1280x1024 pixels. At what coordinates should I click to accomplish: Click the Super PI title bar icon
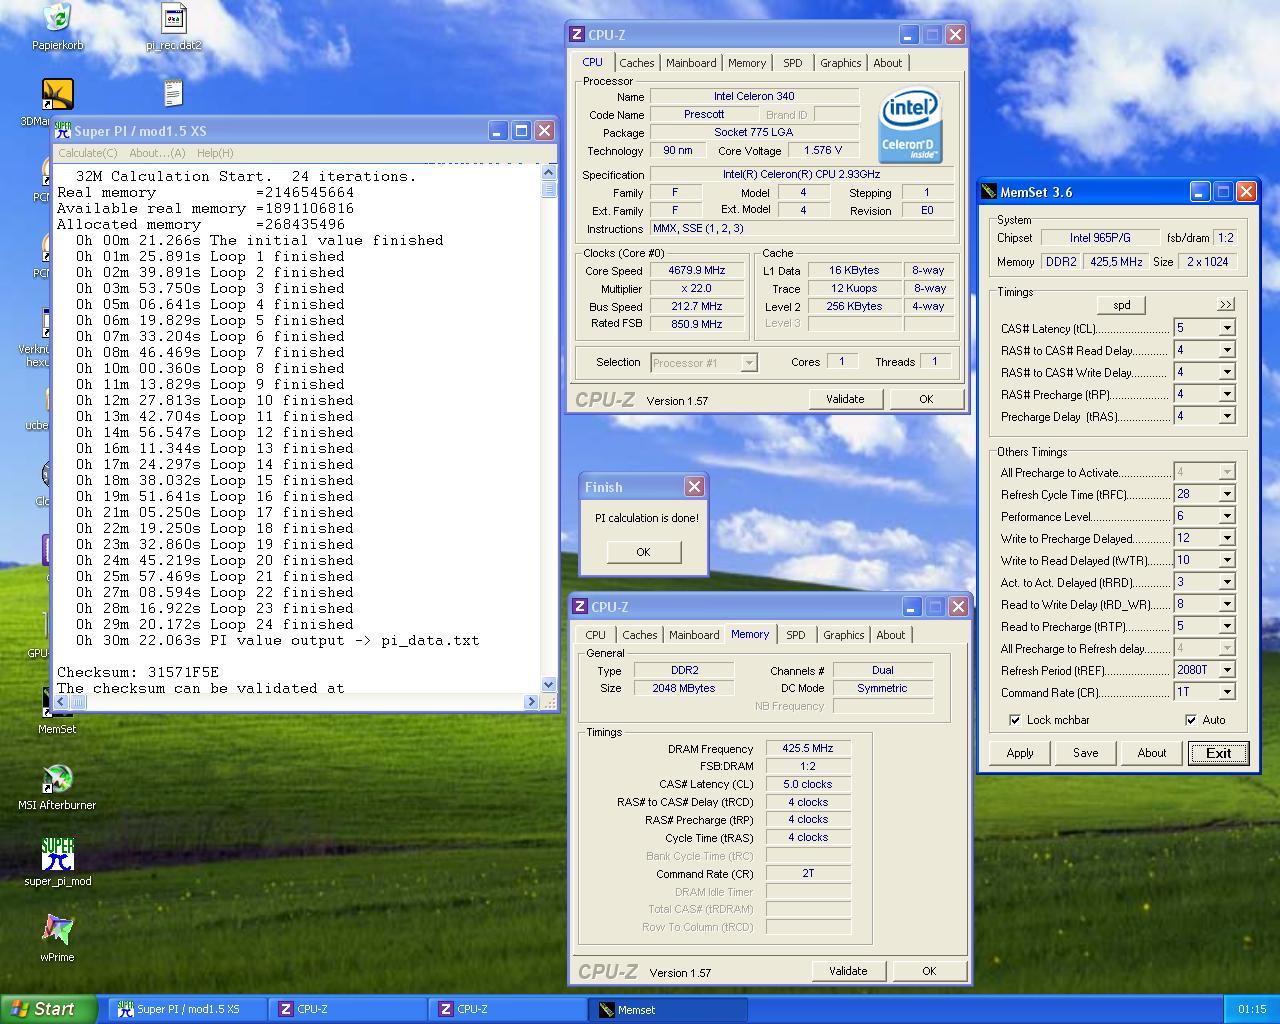point(63,130)
